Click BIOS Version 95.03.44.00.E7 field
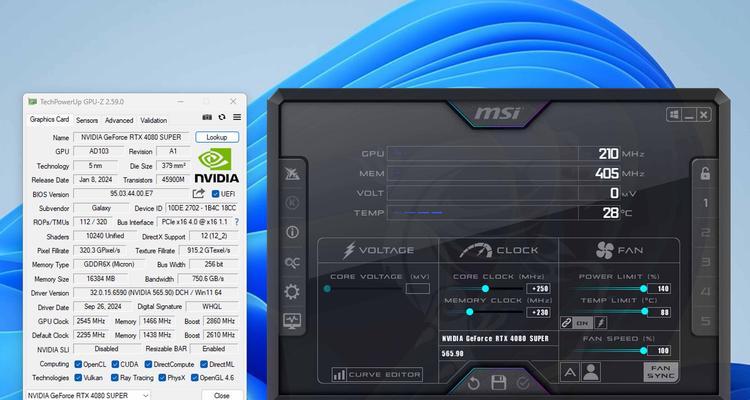Image resolution: width=750 pixels, height=400 pixels. click(x=131, y=194)
